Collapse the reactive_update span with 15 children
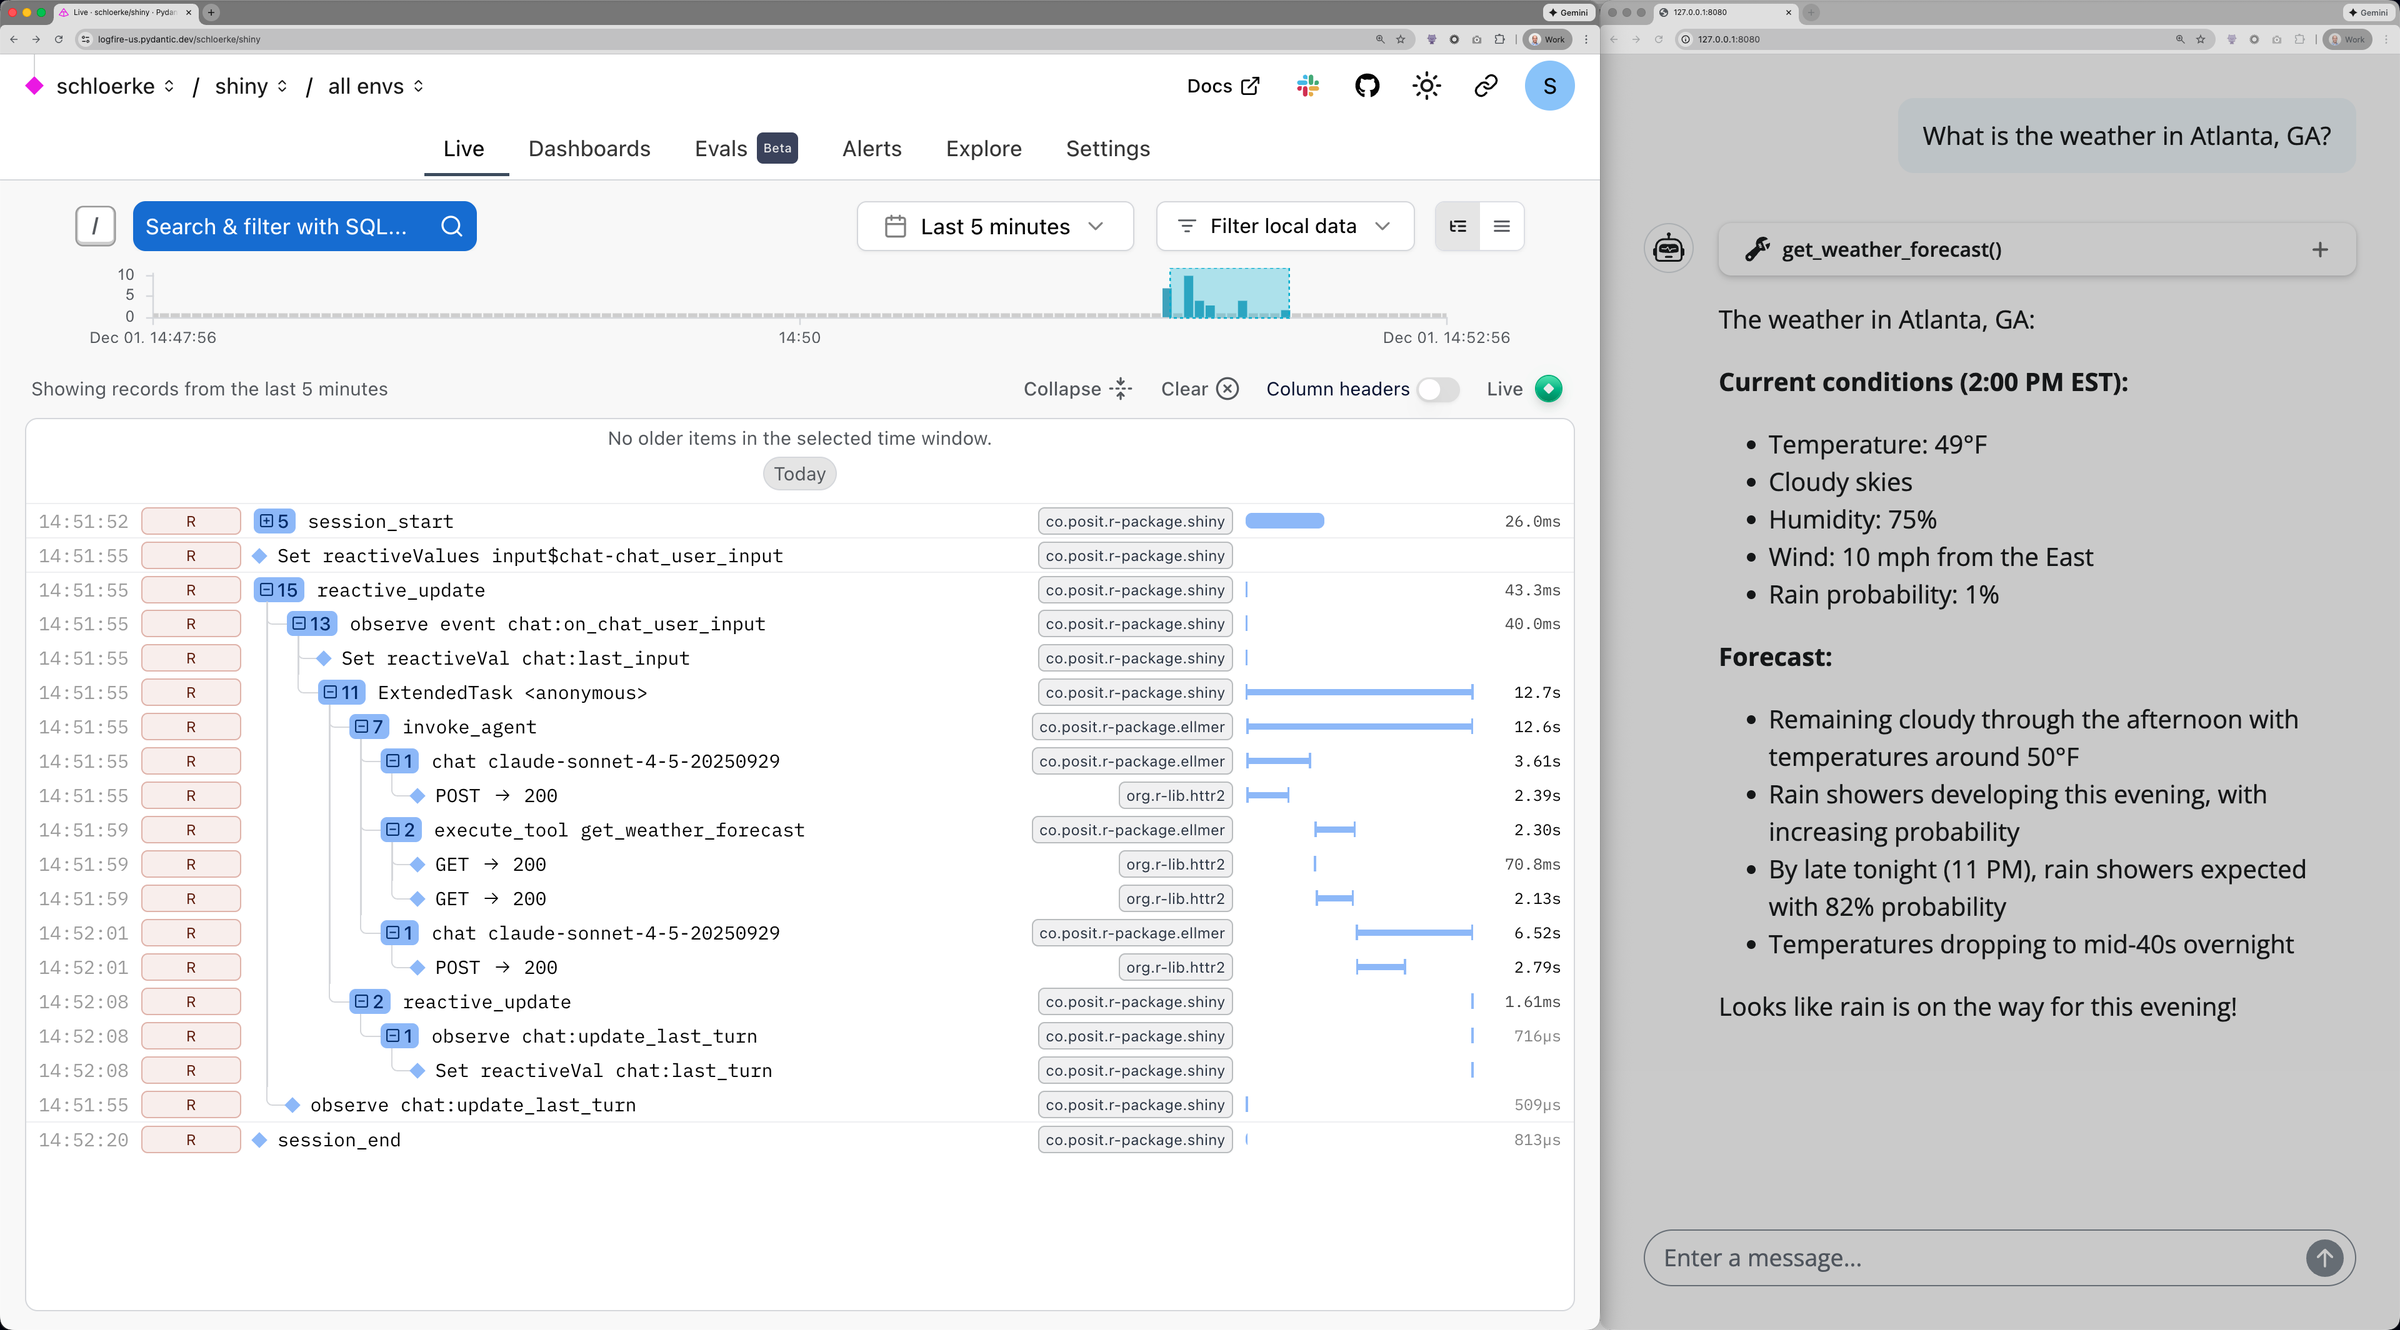Image resolution: width=2400 pixels, height=1330 pixels. (x=278, y=590)
